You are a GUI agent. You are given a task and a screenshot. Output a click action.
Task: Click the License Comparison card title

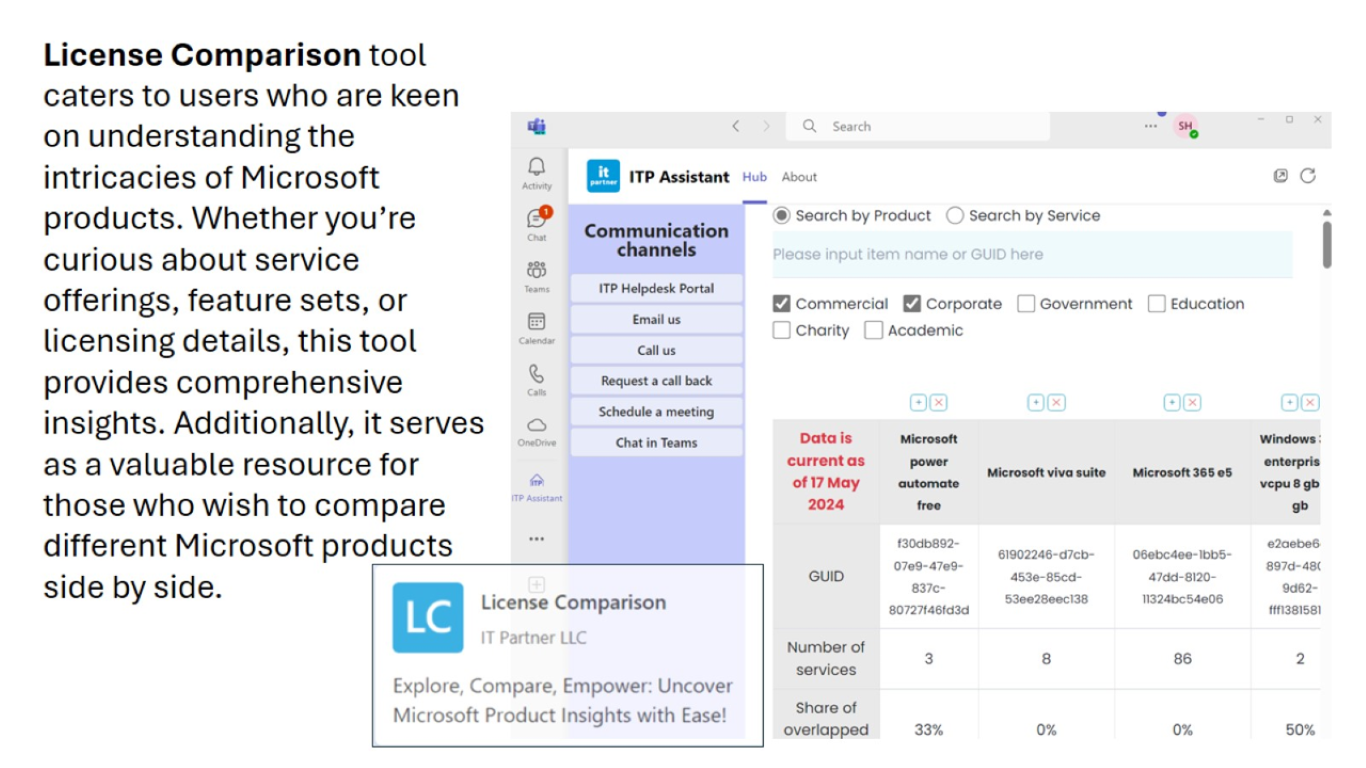(x=573, y=602)
